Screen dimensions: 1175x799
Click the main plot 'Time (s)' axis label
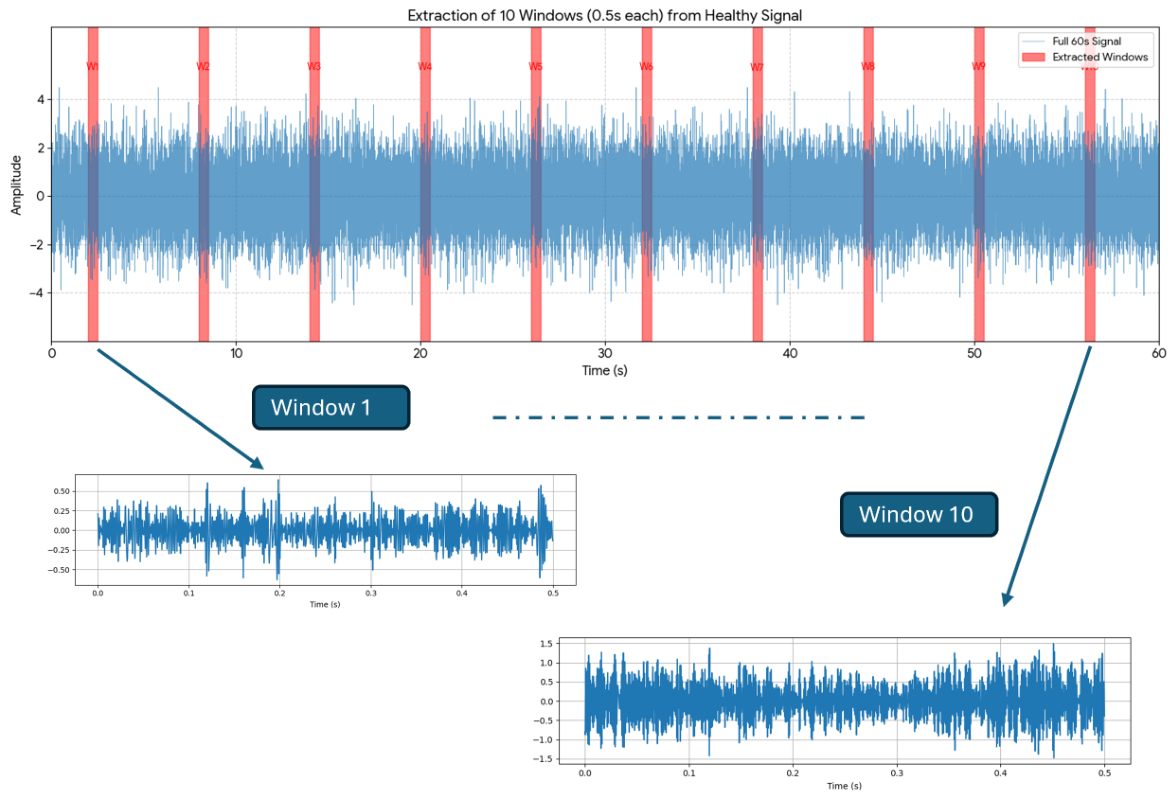click(605, 370)
